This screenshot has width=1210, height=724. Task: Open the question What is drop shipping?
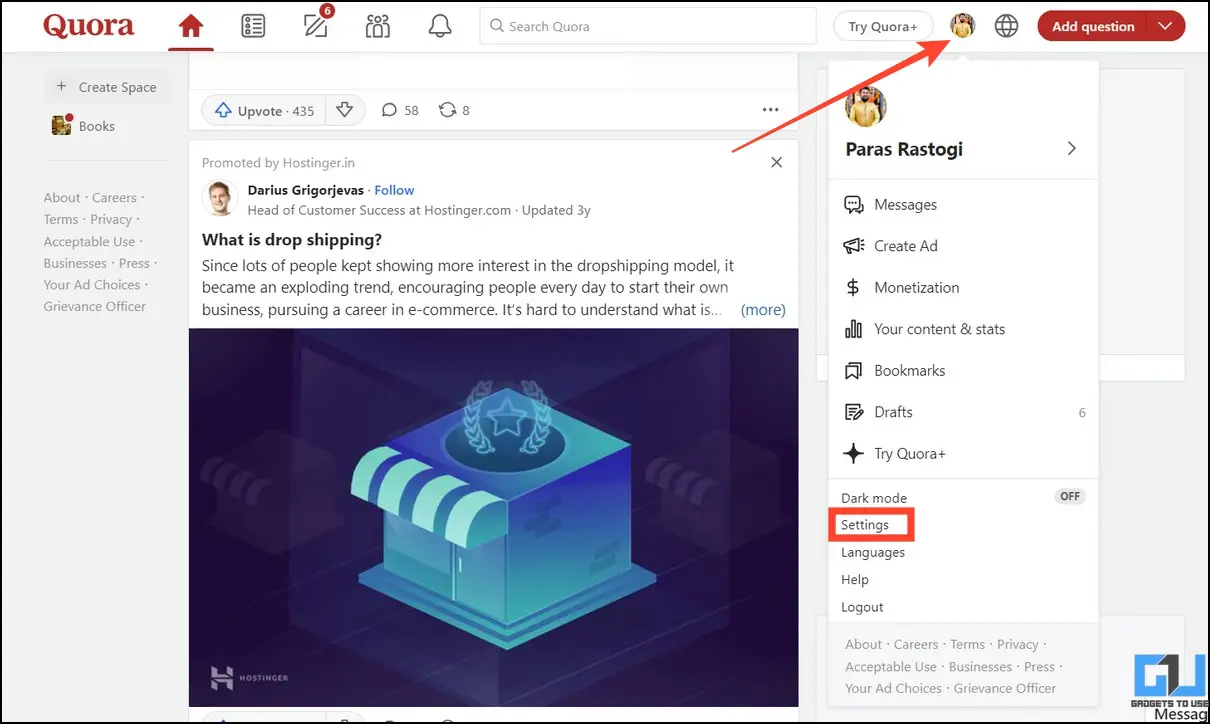[292, 239]
